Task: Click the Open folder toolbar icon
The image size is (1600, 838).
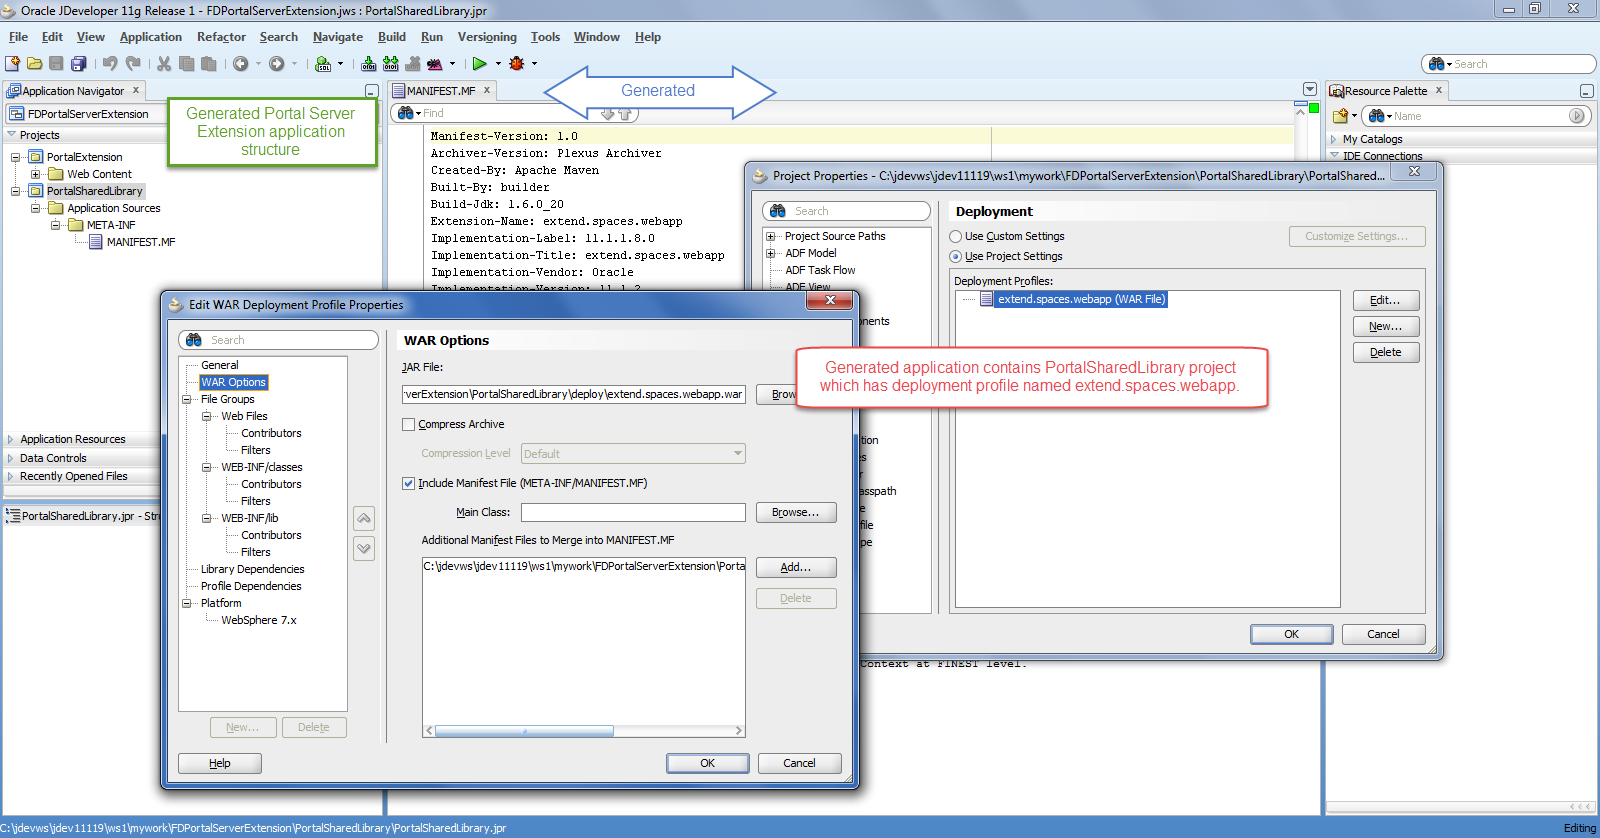Action: [x=35, y=63]
